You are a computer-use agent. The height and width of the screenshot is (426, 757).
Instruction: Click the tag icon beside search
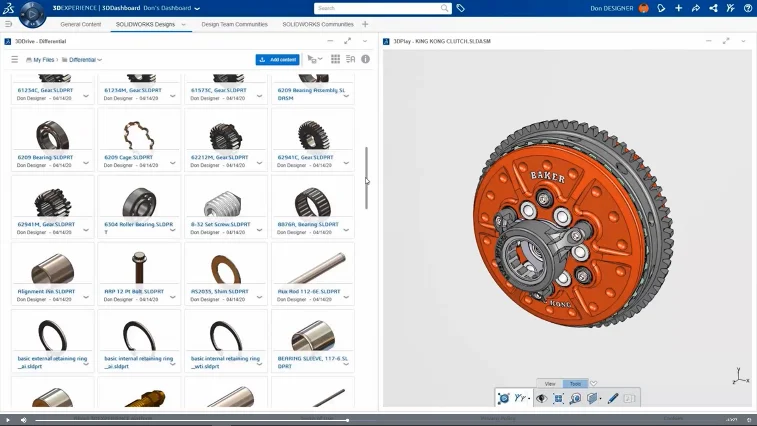point(461,8)
